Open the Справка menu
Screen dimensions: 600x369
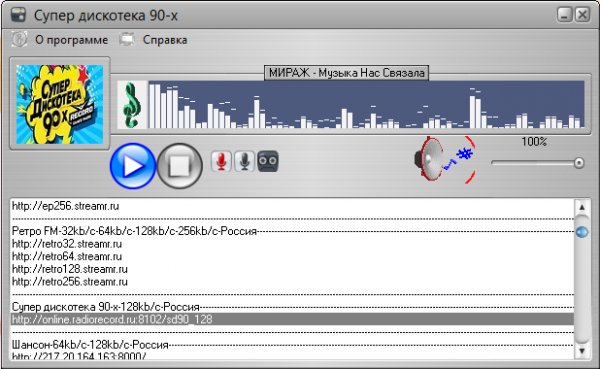[165, 40]
